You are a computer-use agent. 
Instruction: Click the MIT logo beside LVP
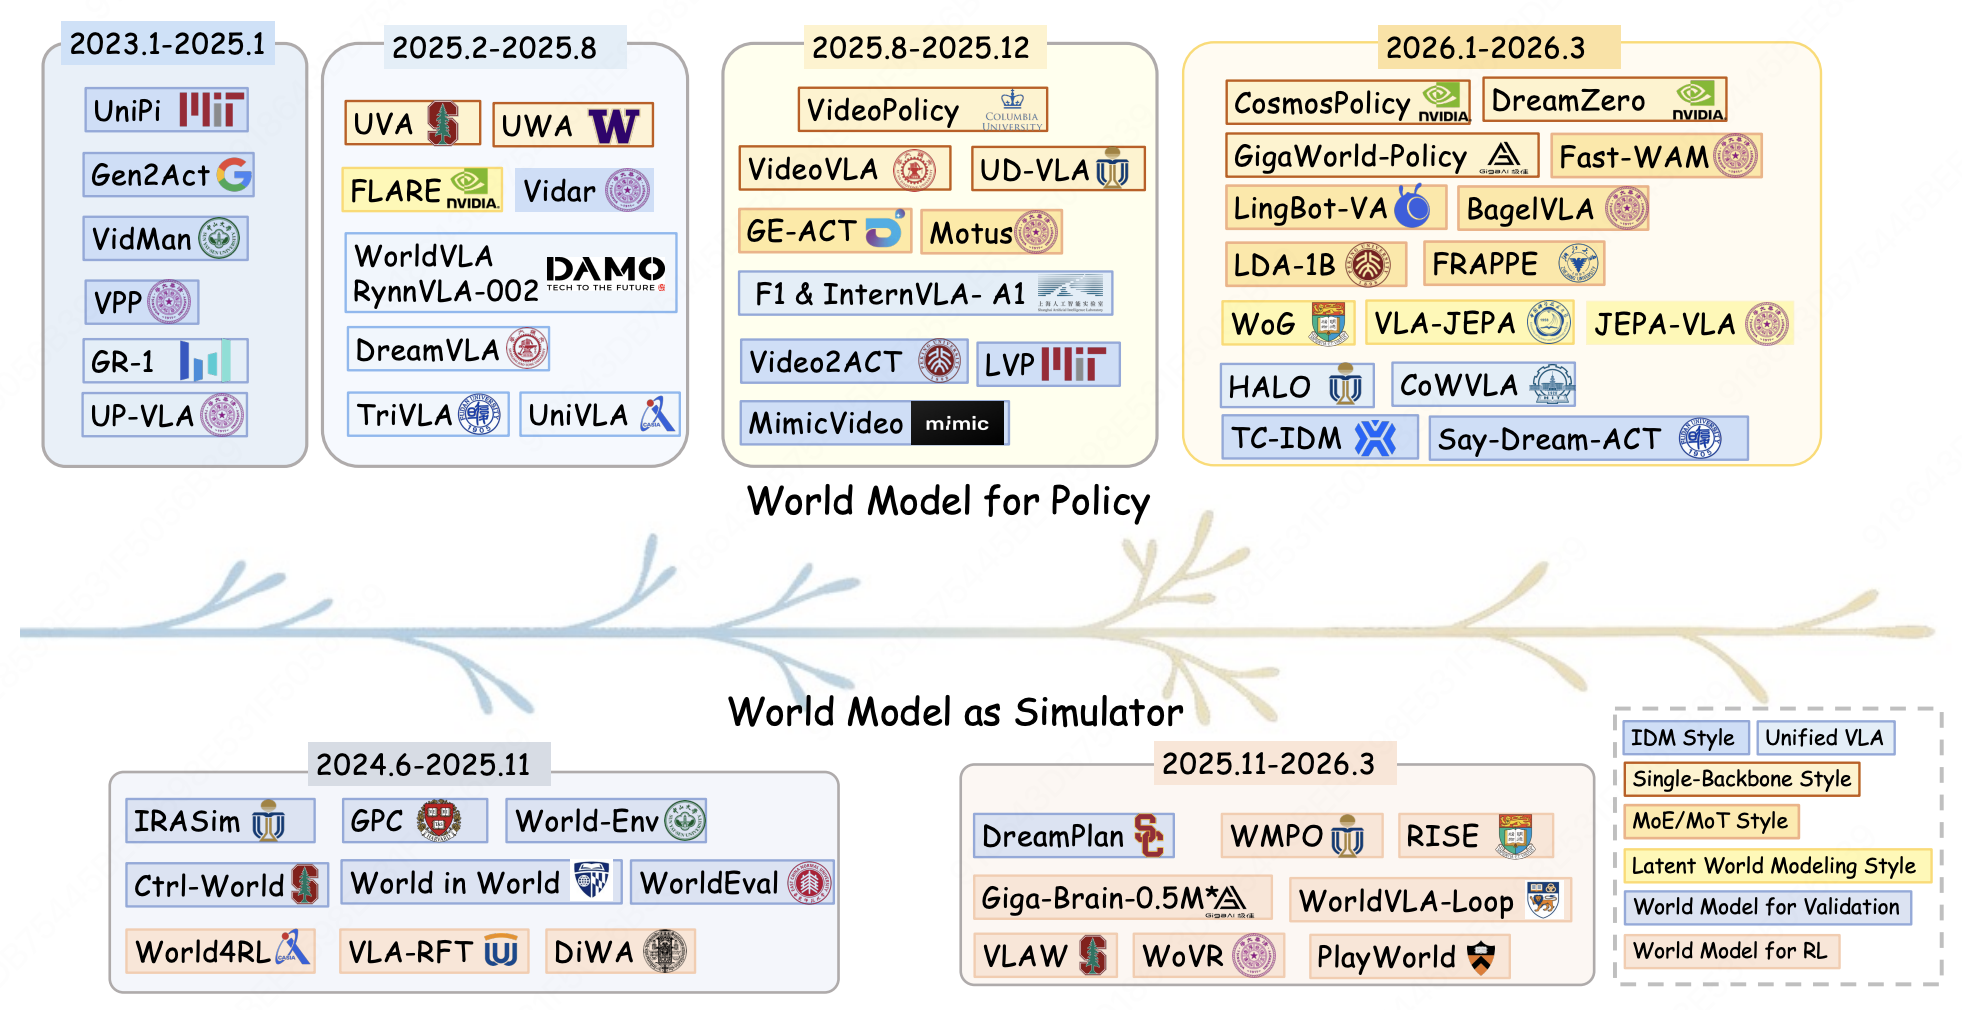click(x=1073, y=364)
